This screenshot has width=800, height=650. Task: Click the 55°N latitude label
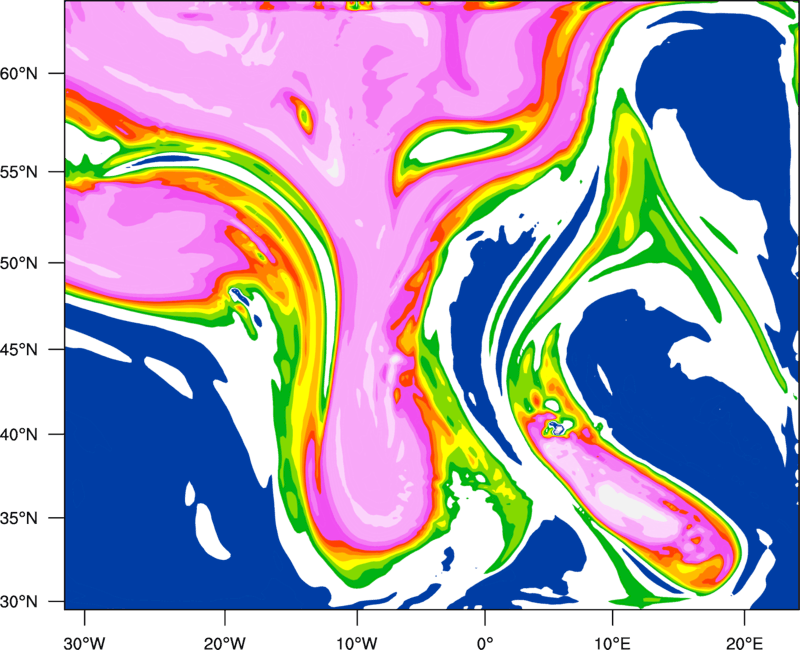19,172
